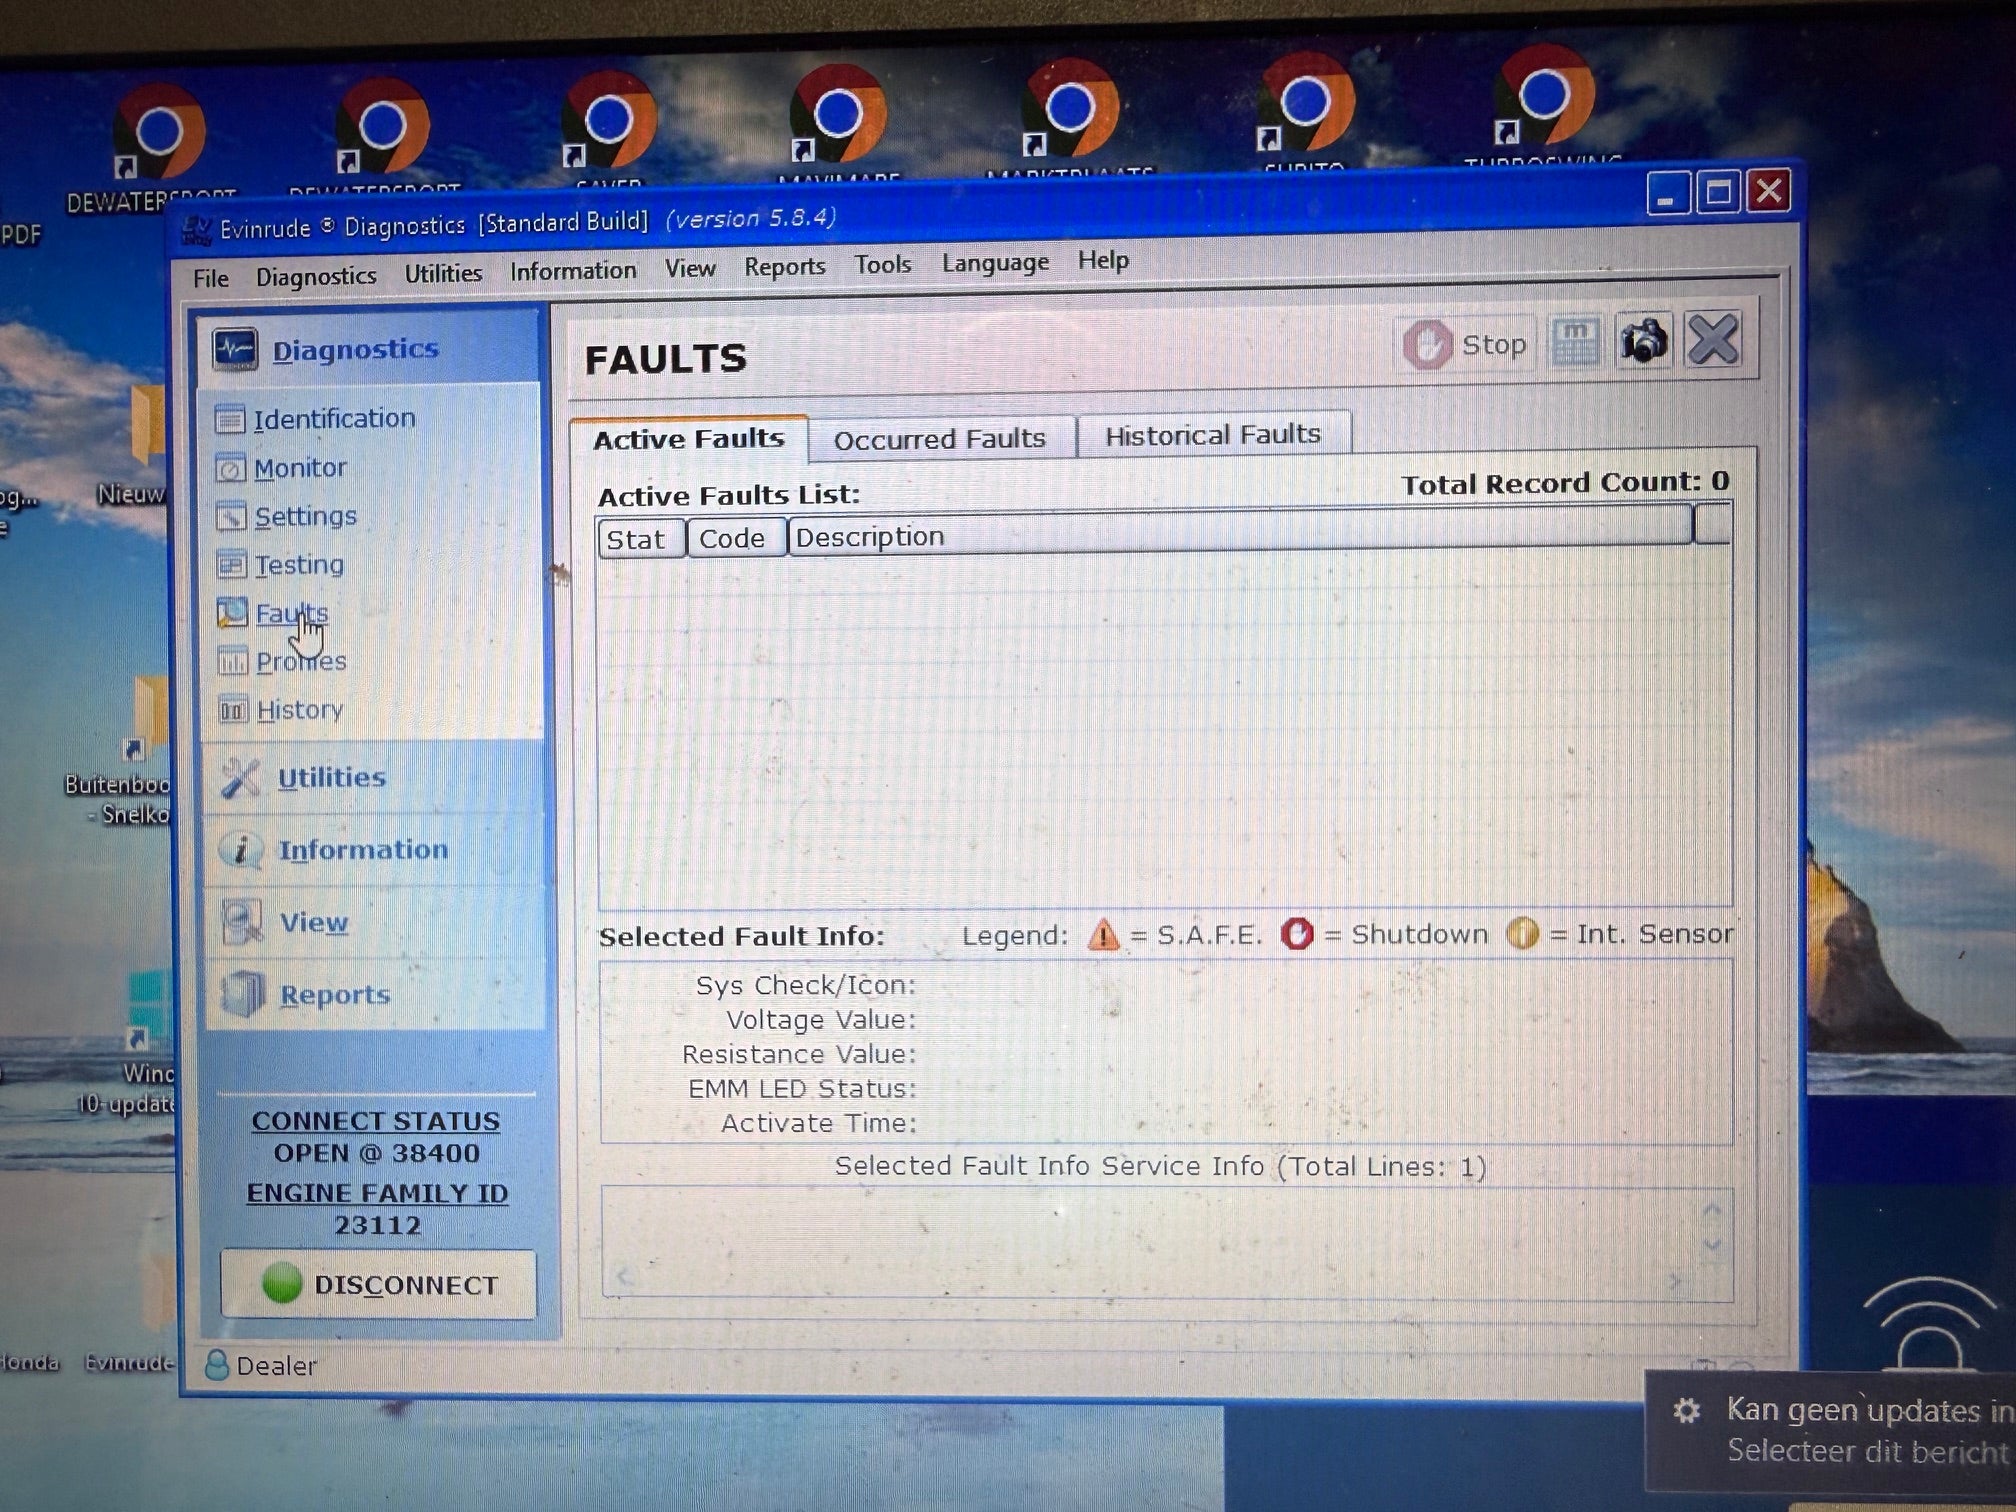The width and height of the screenshot is (2016, 1512).
Task: Click the Dealer user icon in status bar
Action: (216, 1365)
